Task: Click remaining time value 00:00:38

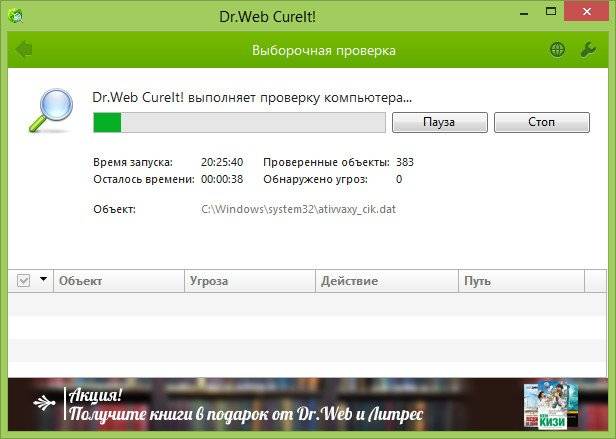Action: 222,179
